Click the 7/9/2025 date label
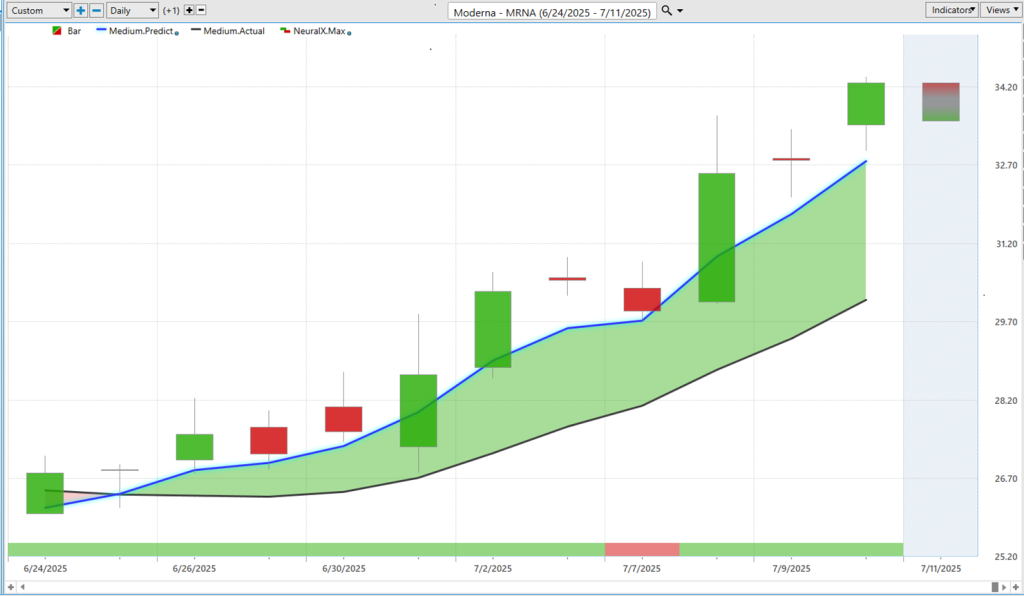The width and height of the screenshot is (1024, 596). 792,569
